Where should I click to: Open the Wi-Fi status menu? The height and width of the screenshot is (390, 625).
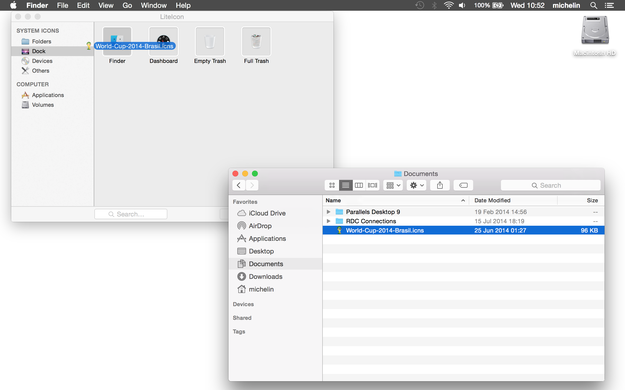tap(449, 5)
